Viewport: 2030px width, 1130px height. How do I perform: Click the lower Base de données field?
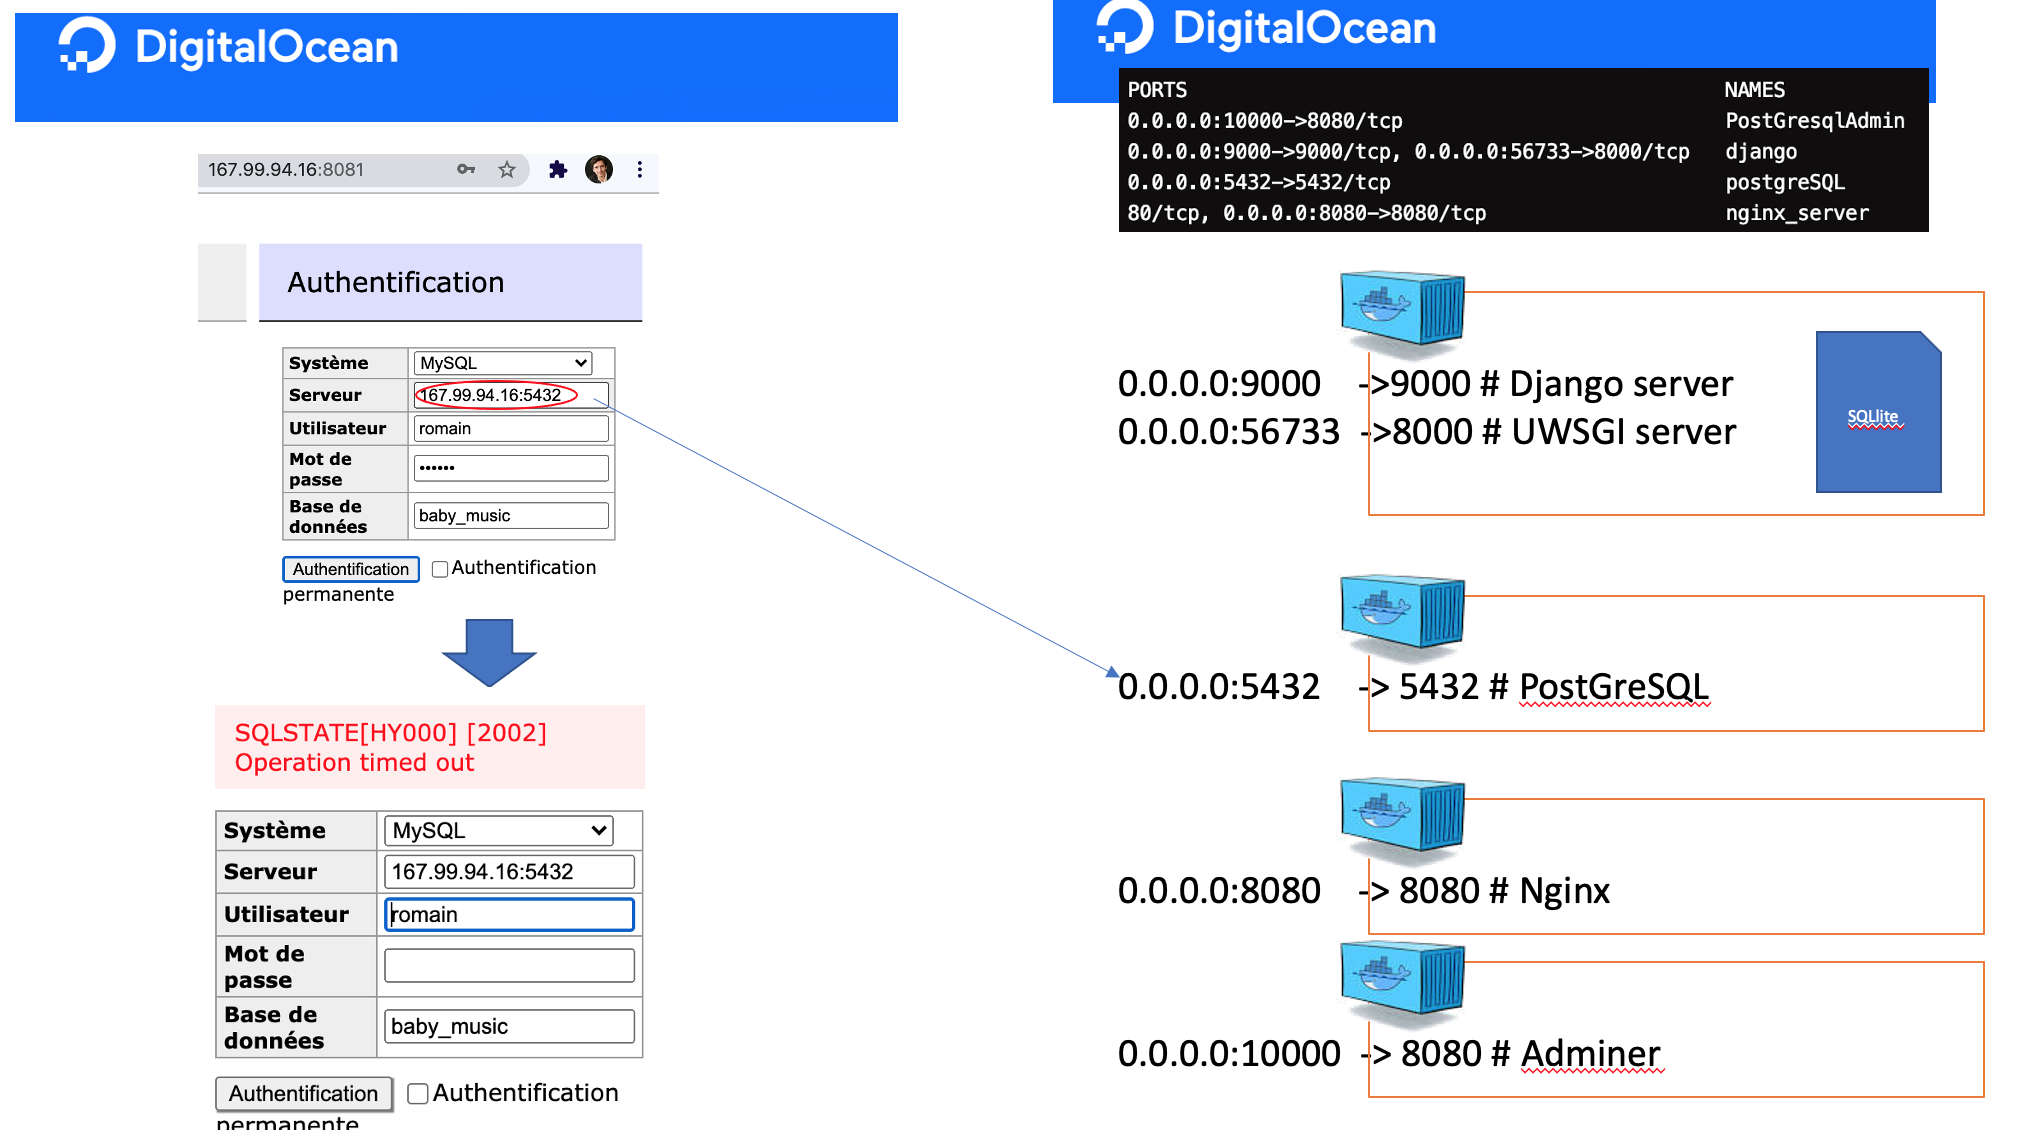[509, 1026]
